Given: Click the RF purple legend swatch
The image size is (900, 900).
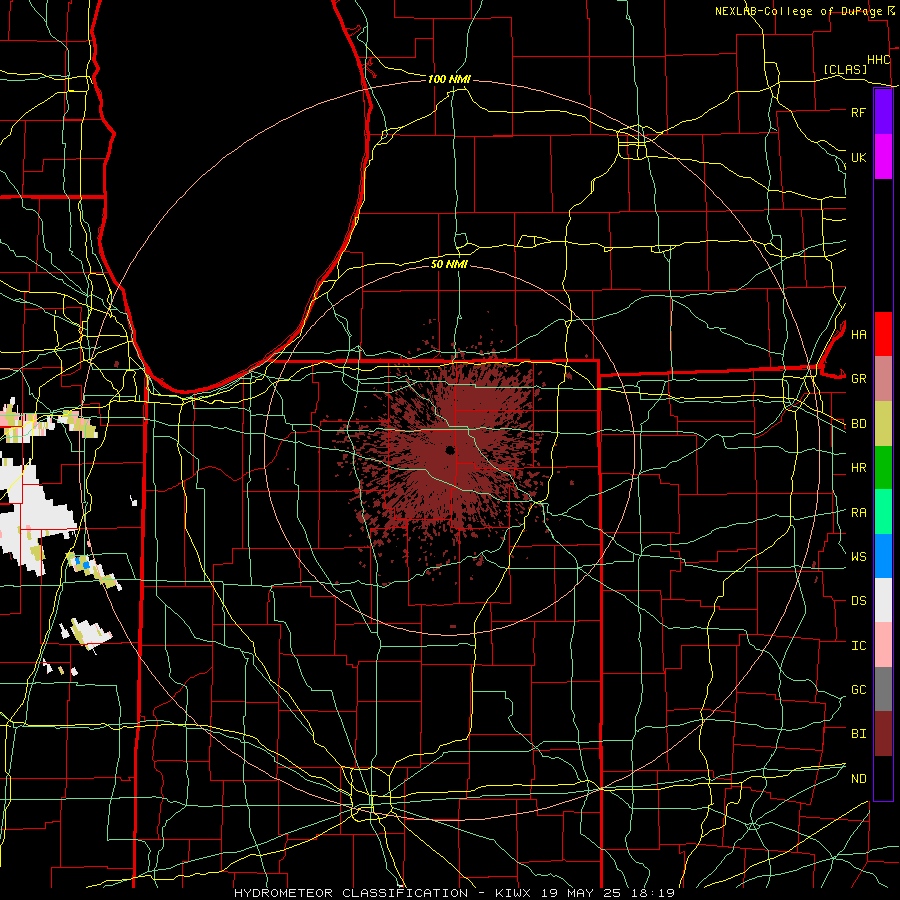Looking at the screenshot, I should click(x=883, y=112).
